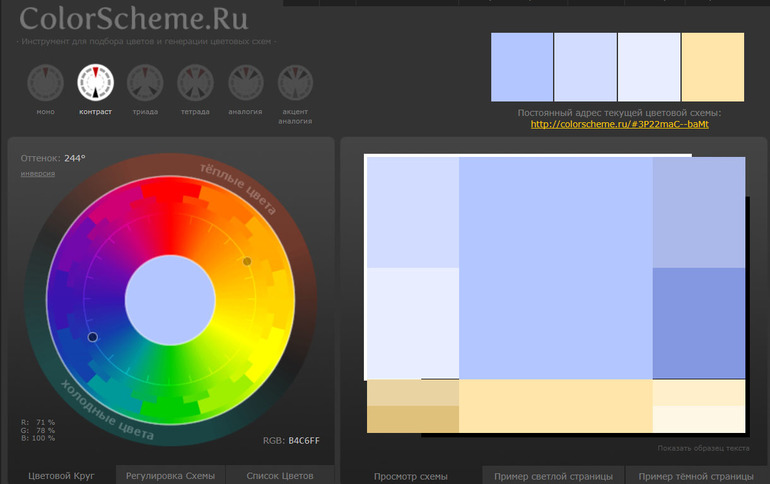Open Пример тёмной страницы tab
Screen dimensions: 770x484
pos(696,476)
